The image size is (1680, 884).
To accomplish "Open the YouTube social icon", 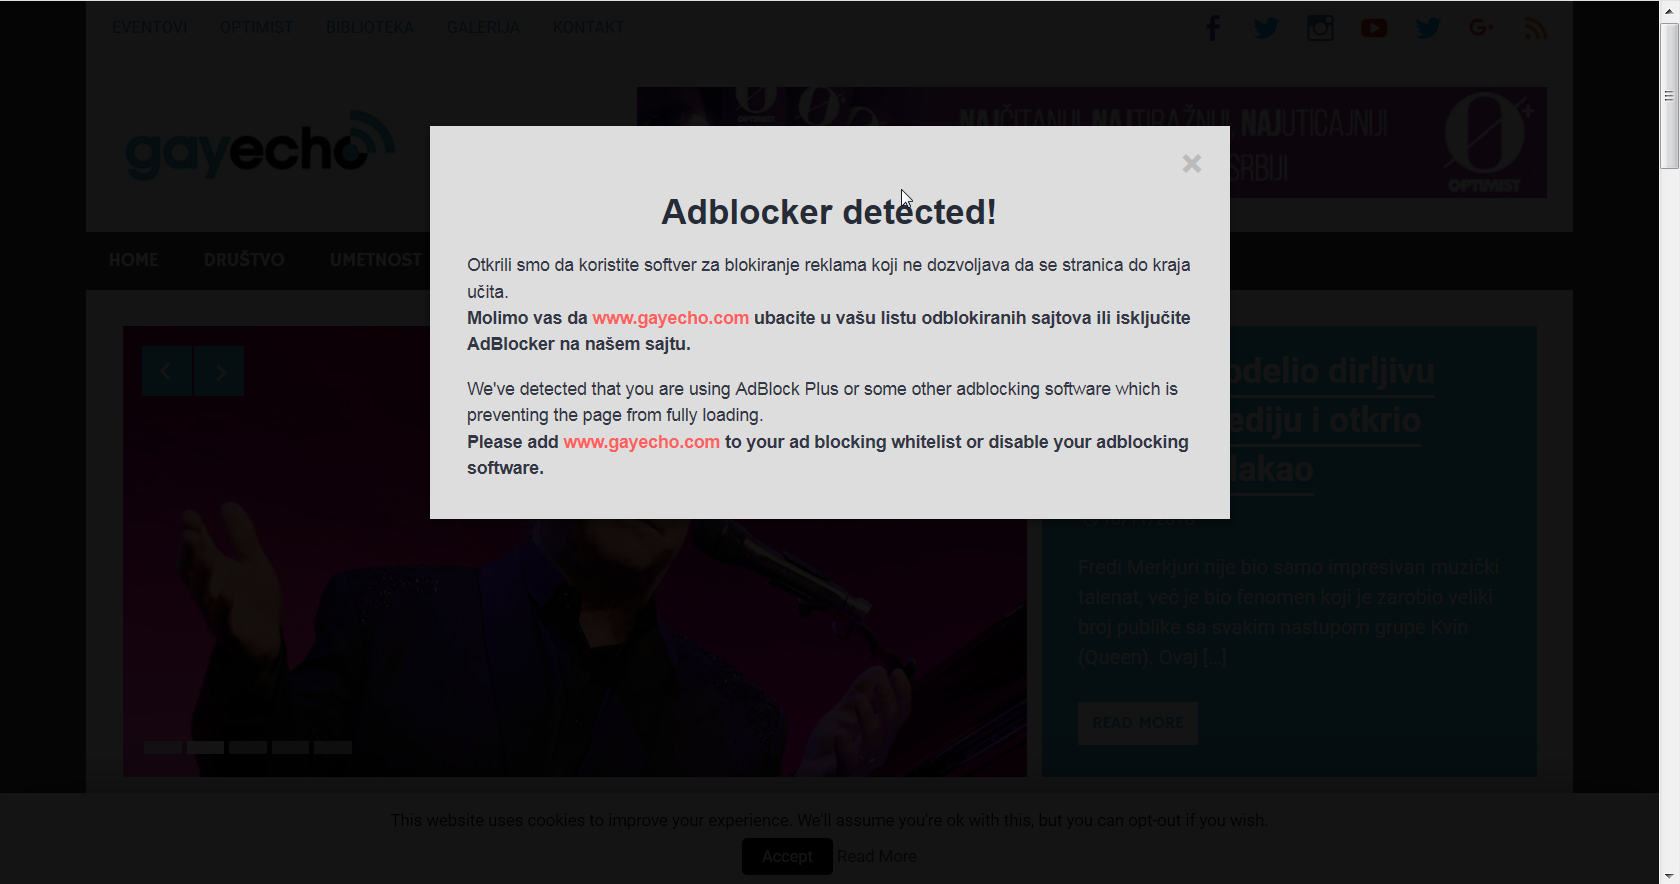I will point(1374,28).
